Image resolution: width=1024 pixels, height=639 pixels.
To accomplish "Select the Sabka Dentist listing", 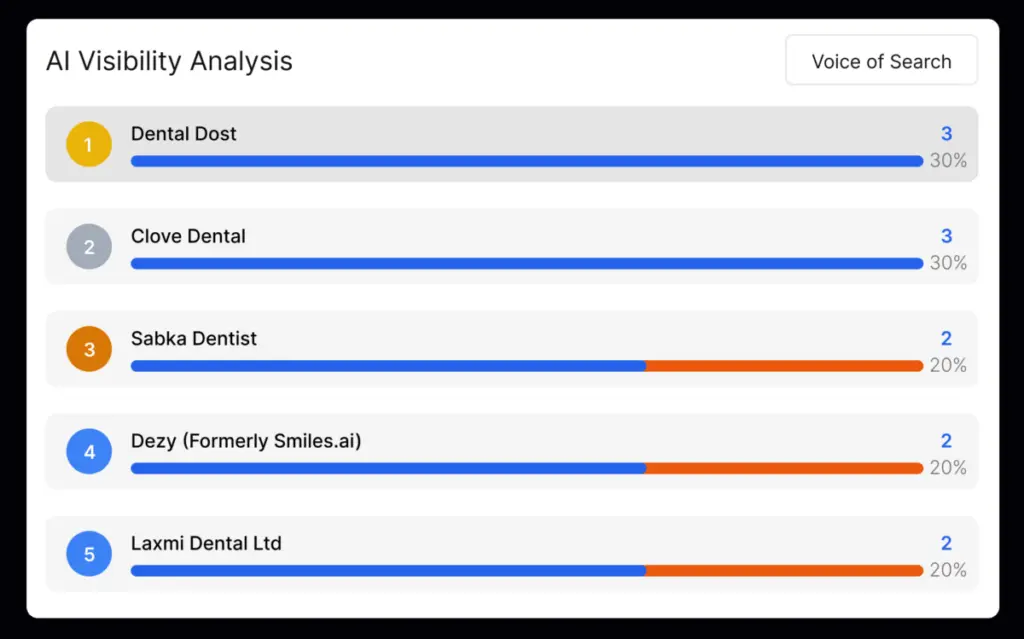I will (x=193, y=338).
